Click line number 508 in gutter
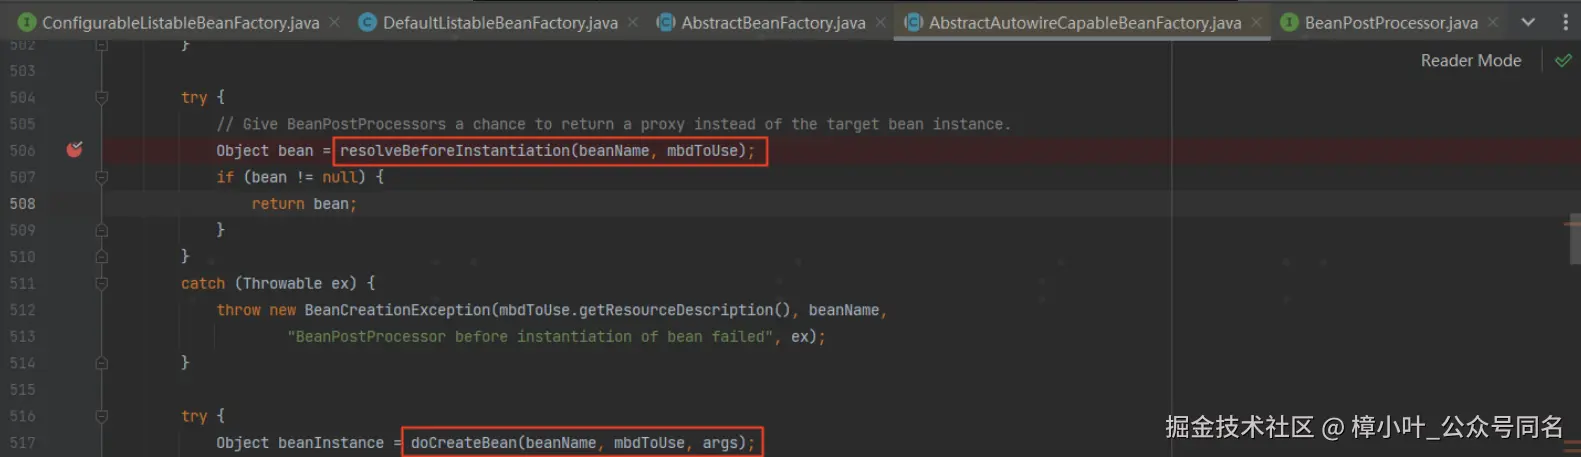The image size is (1581, 457). (22, 204)
